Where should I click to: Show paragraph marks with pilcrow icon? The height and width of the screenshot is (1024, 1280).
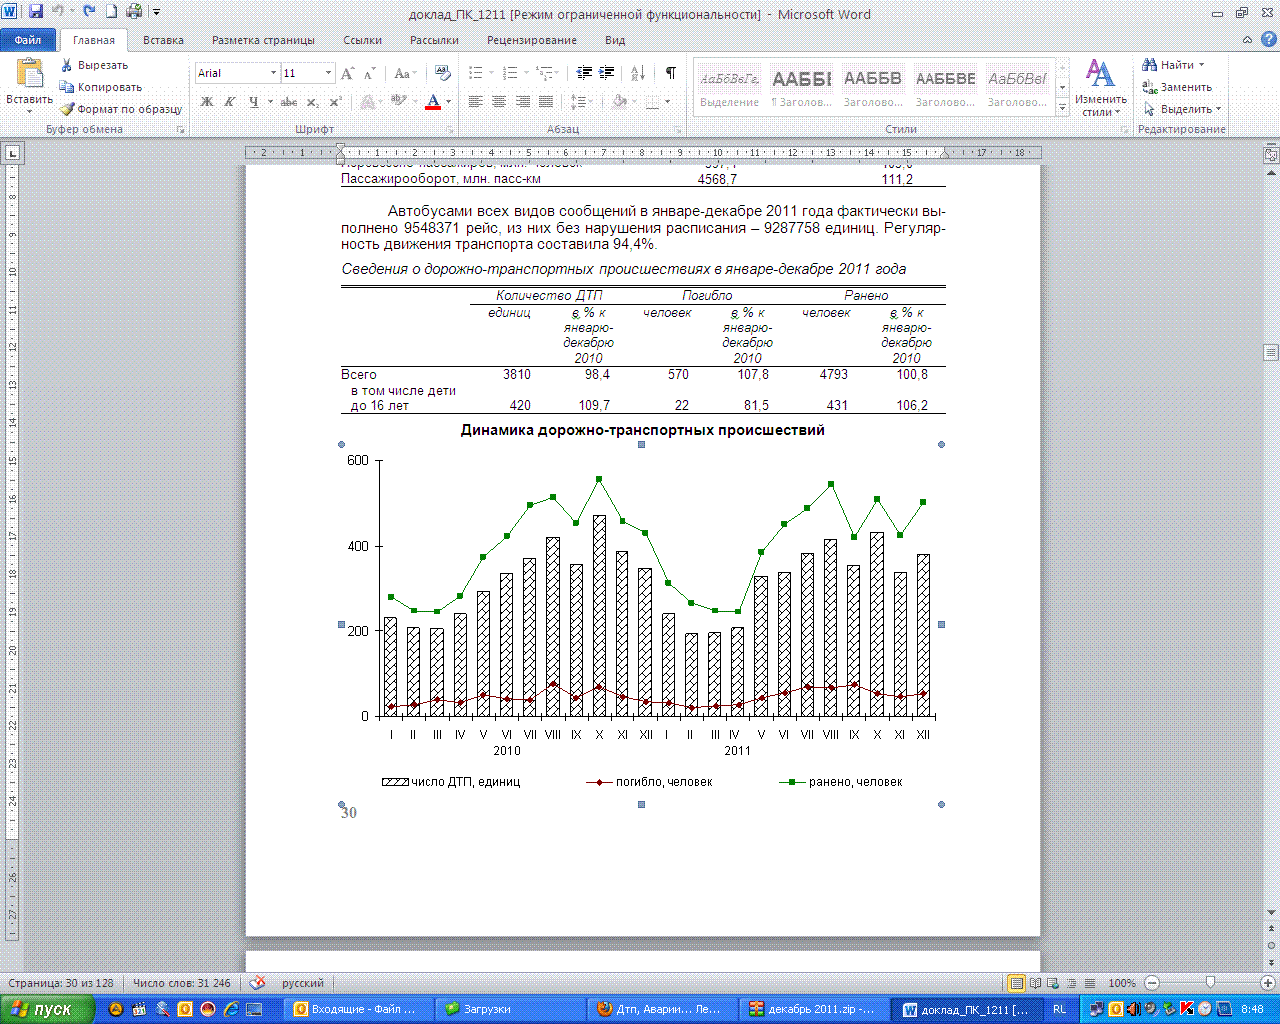click(x=670, y=73)
